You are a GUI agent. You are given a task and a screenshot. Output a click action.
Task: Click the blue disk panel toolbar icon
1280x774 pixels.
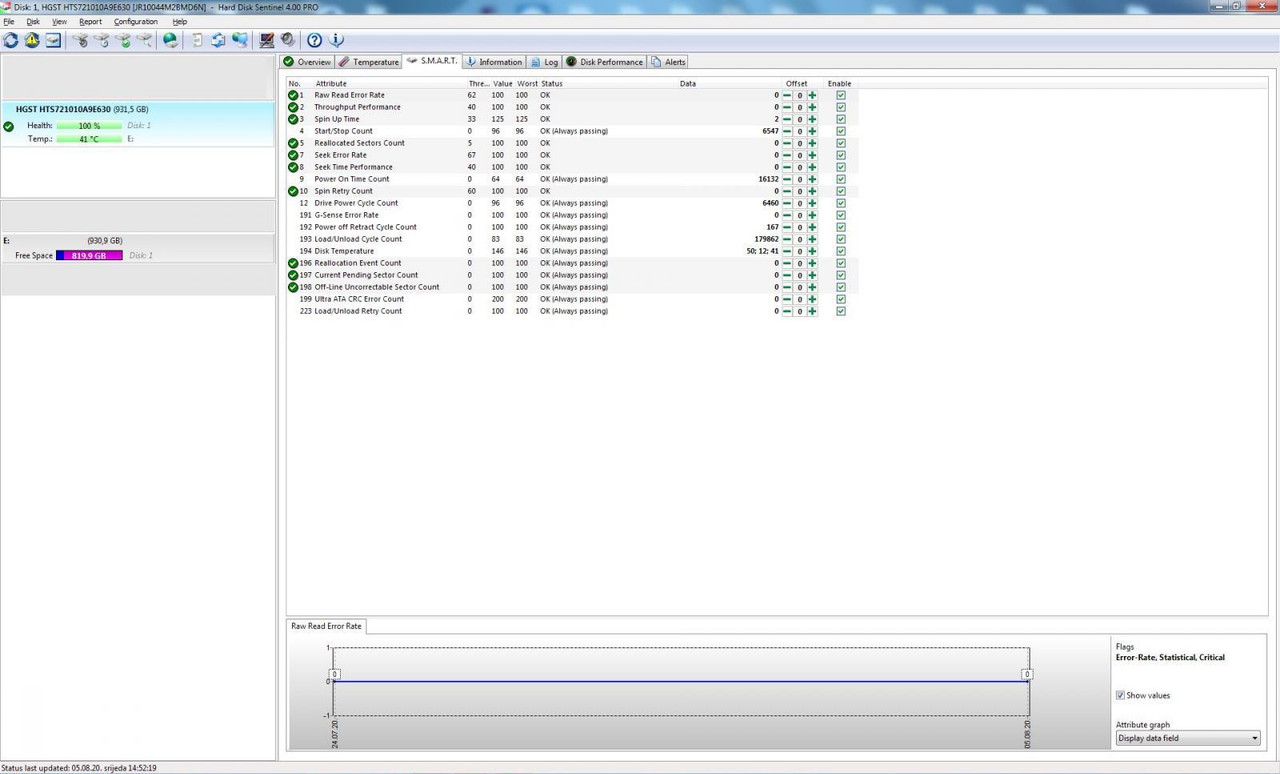click(53, 40)
